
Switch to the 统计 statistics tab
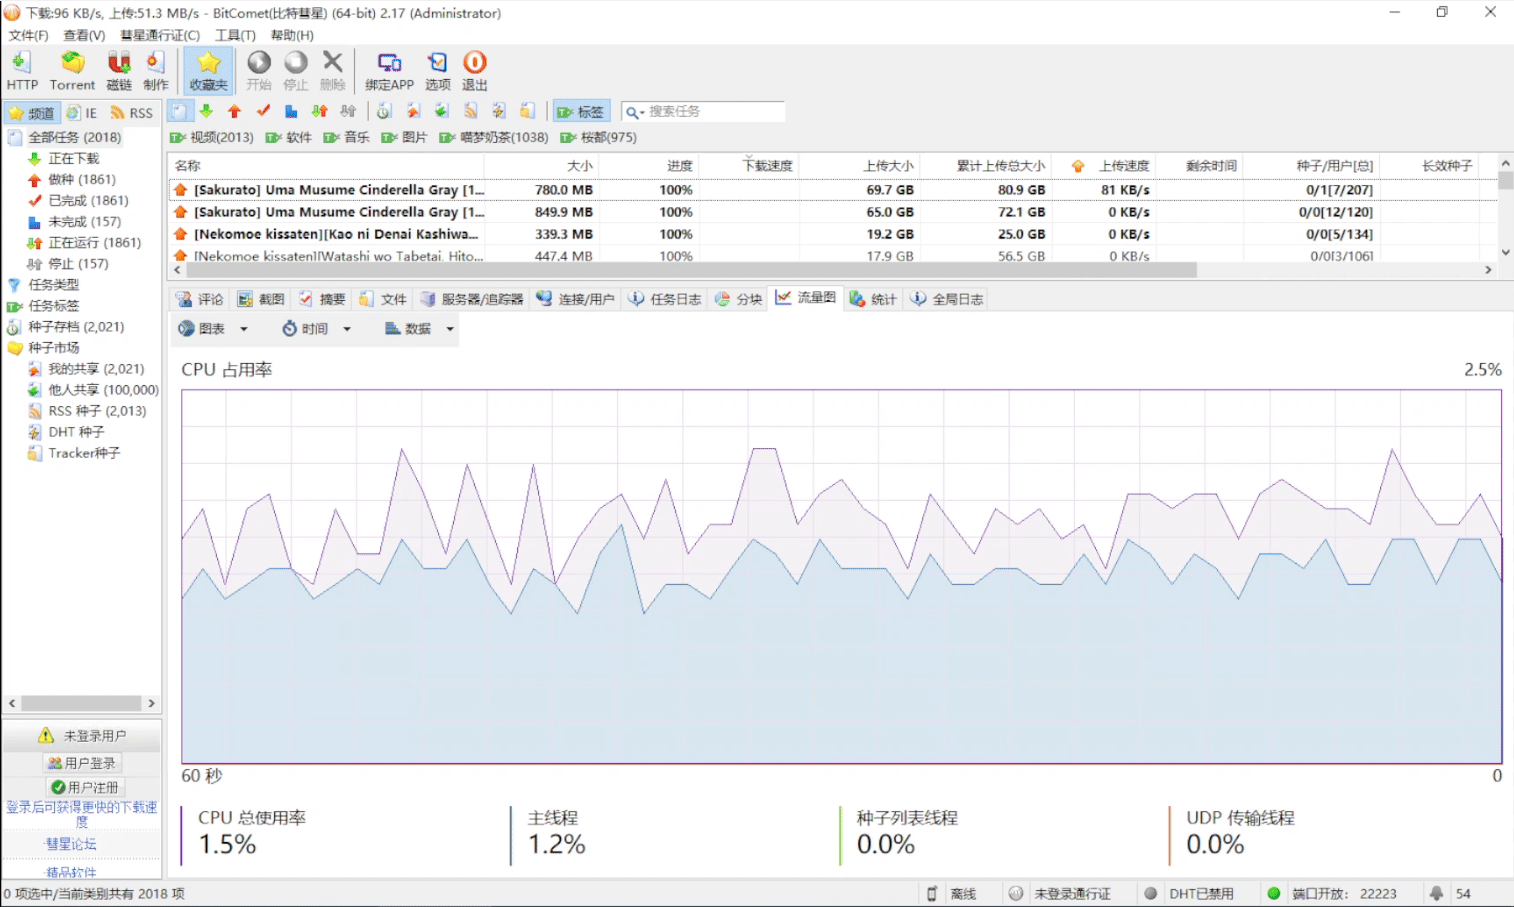[x=873, y=299]
